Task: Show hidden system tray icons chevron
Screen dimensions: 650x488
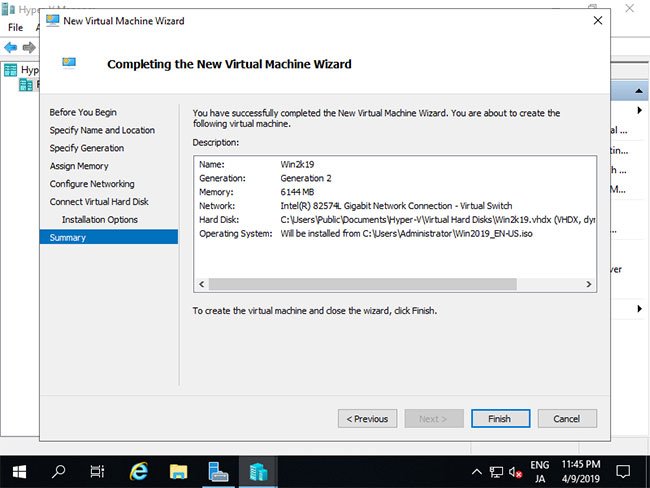Action: click(x=477, y=472)
